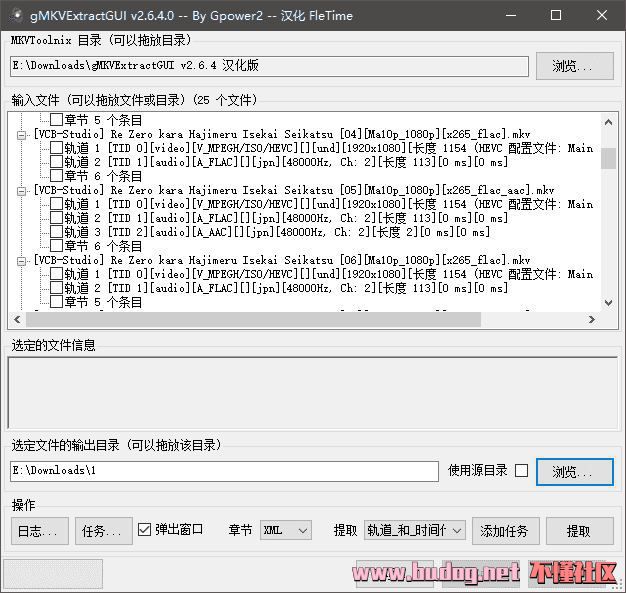626x593 pixels.
Task: Check video track 1 of episode [04]
Action: point(56,148)
